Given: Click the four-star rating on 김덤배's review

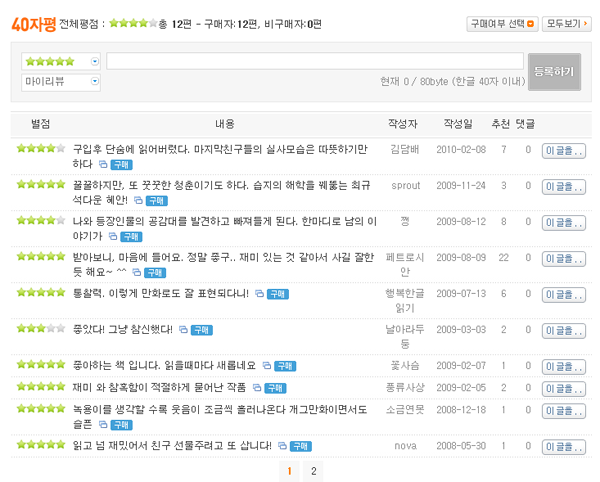Looking at the screenshot, I should tap(41, 148).
